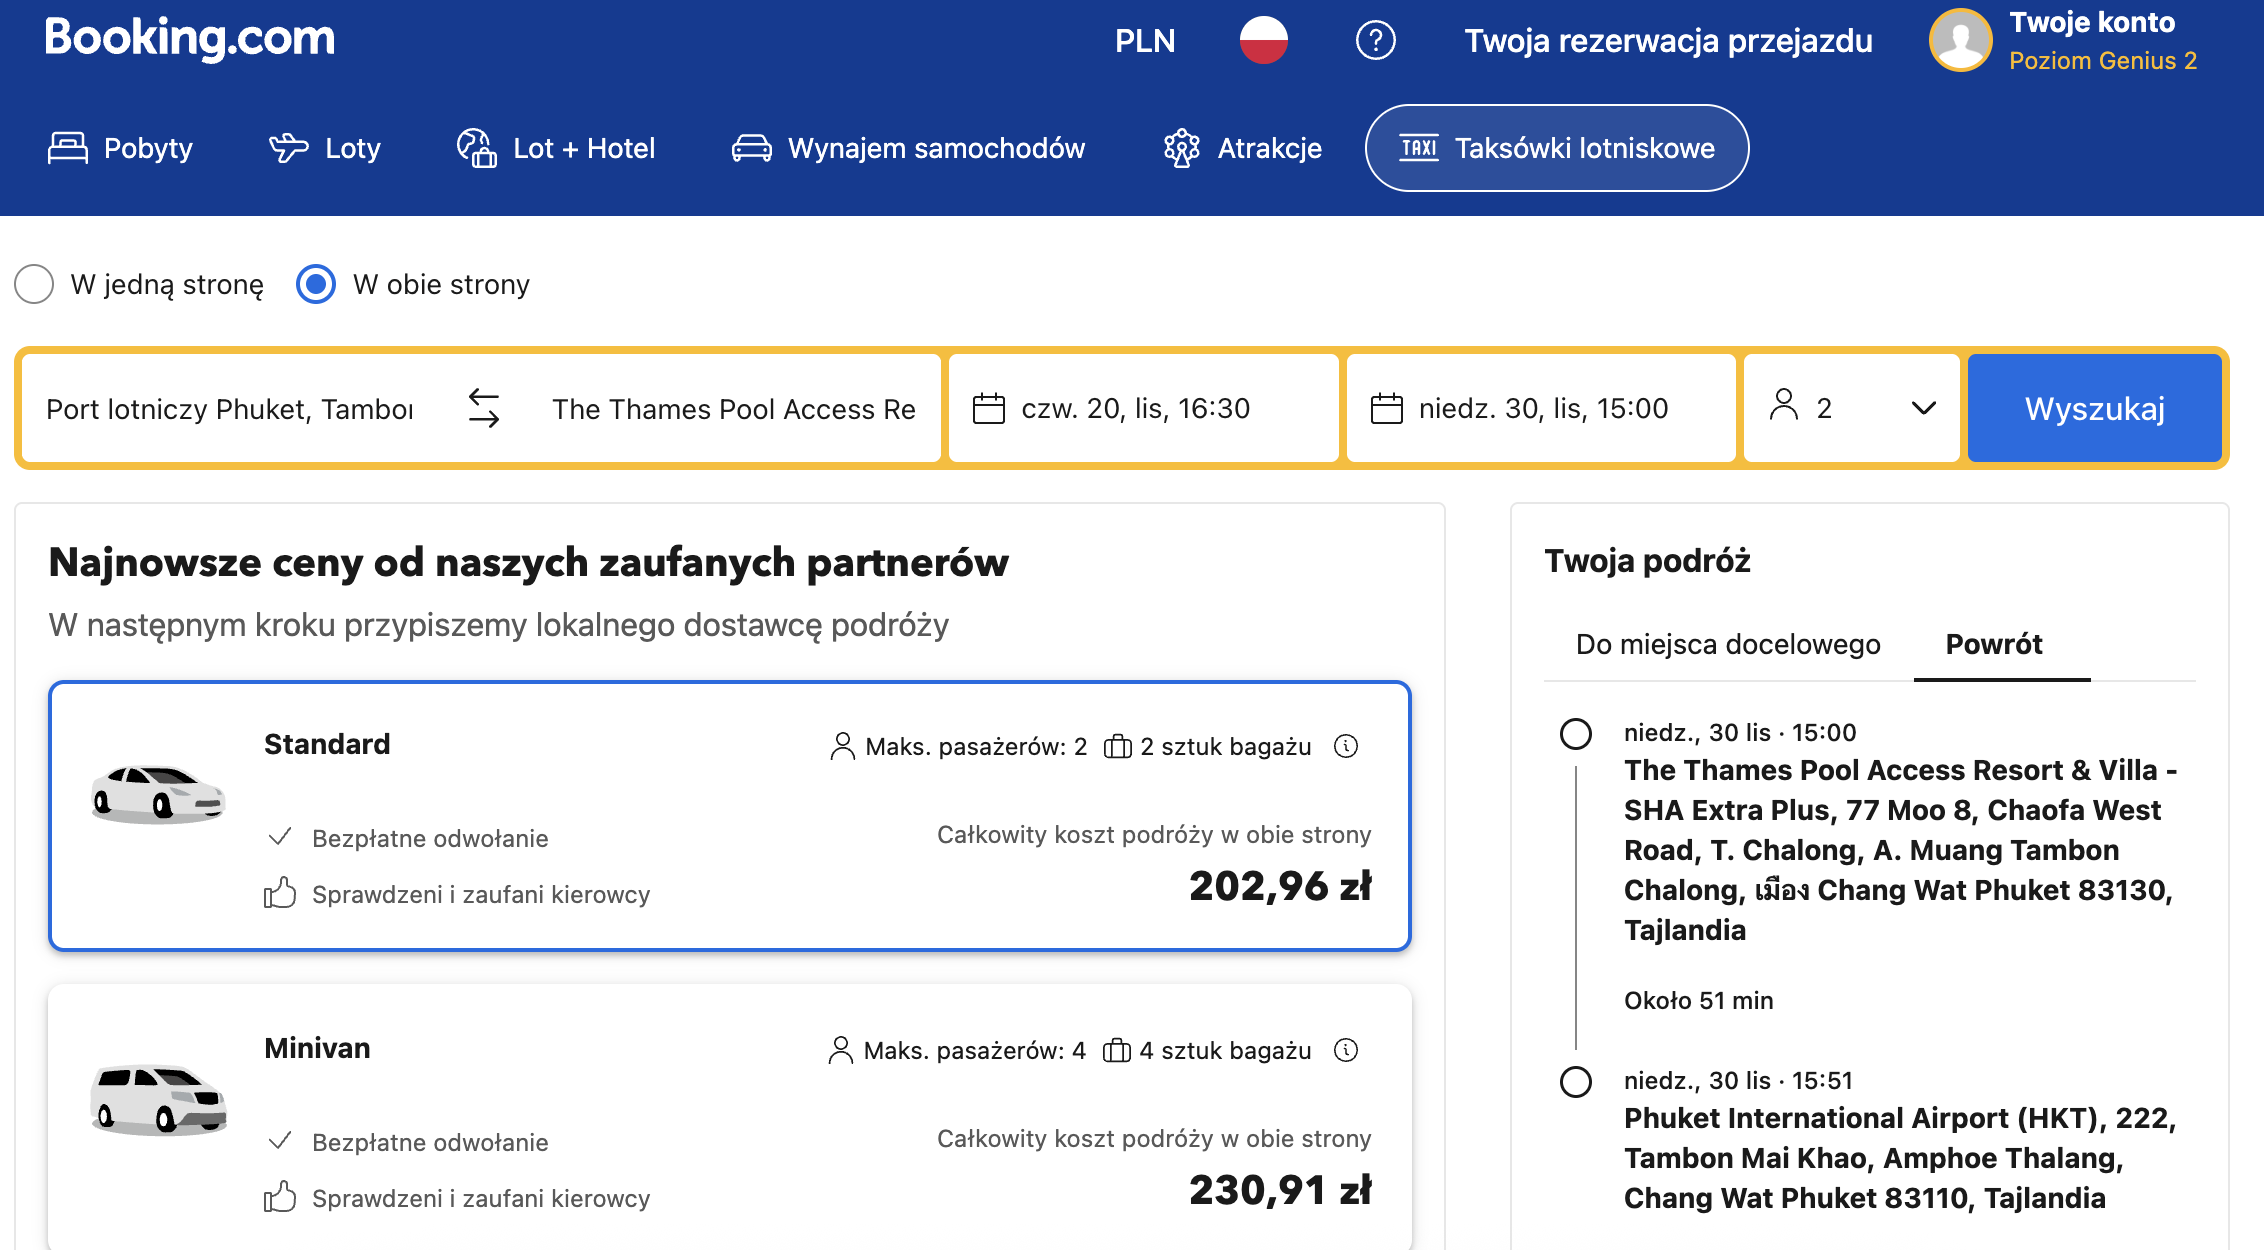The width and height of the screenshot is (2264, 1250).
Task: Click the account avatar picture
Action: point(1960,40)
